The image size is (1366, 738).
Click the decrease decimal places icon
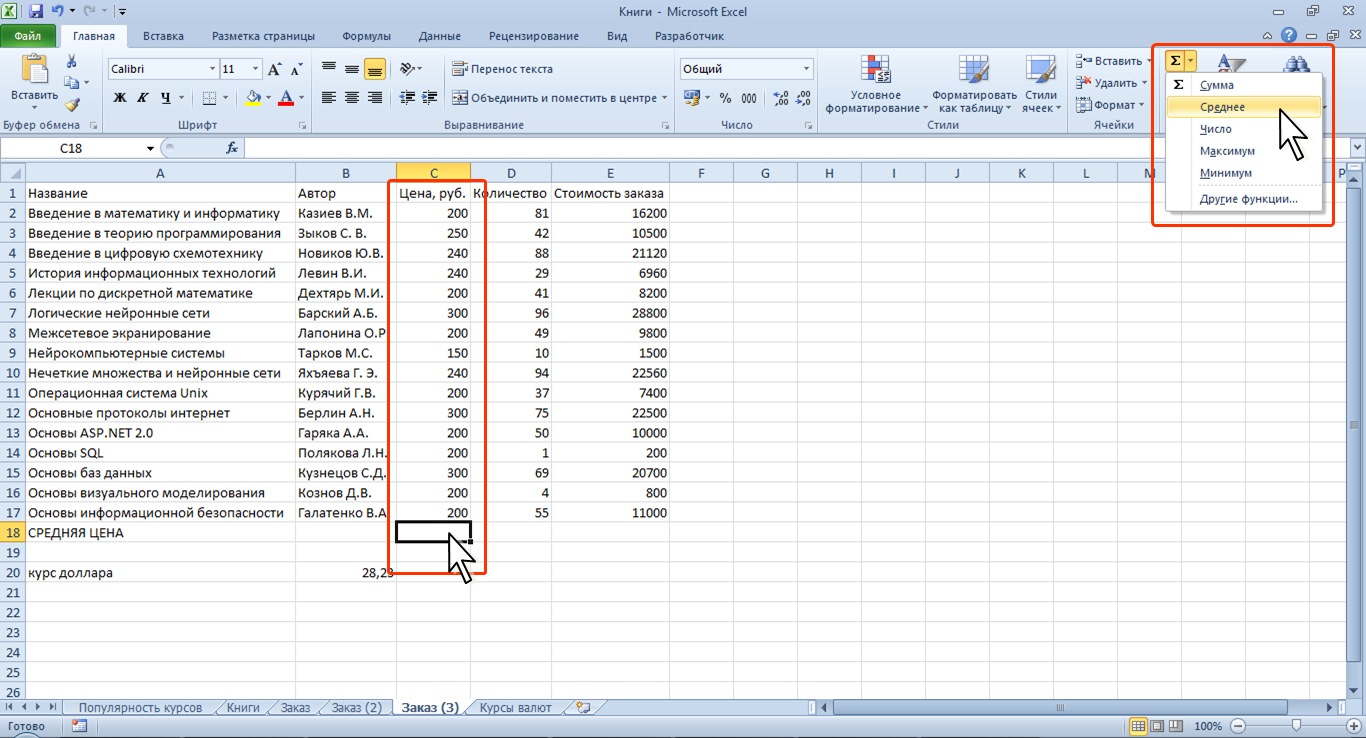802,98
